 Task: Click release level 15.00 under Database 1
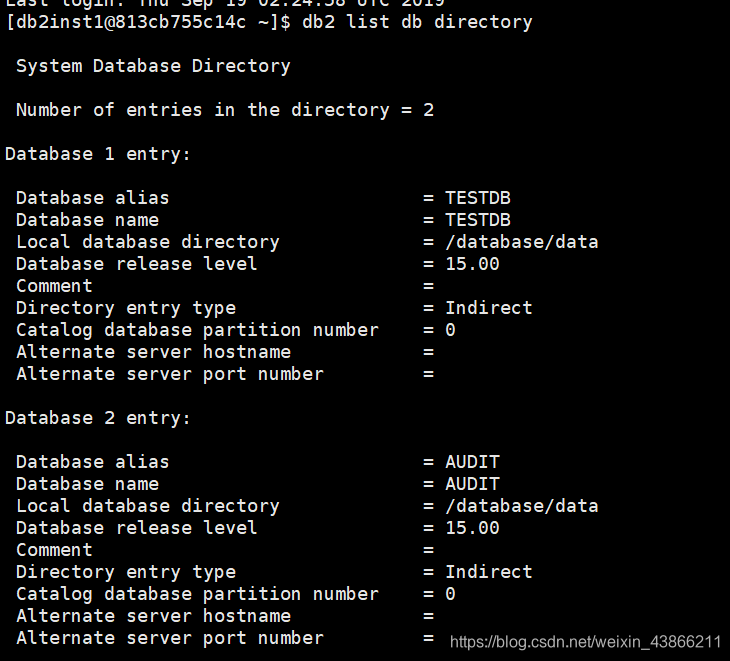[x=472, y=264]
